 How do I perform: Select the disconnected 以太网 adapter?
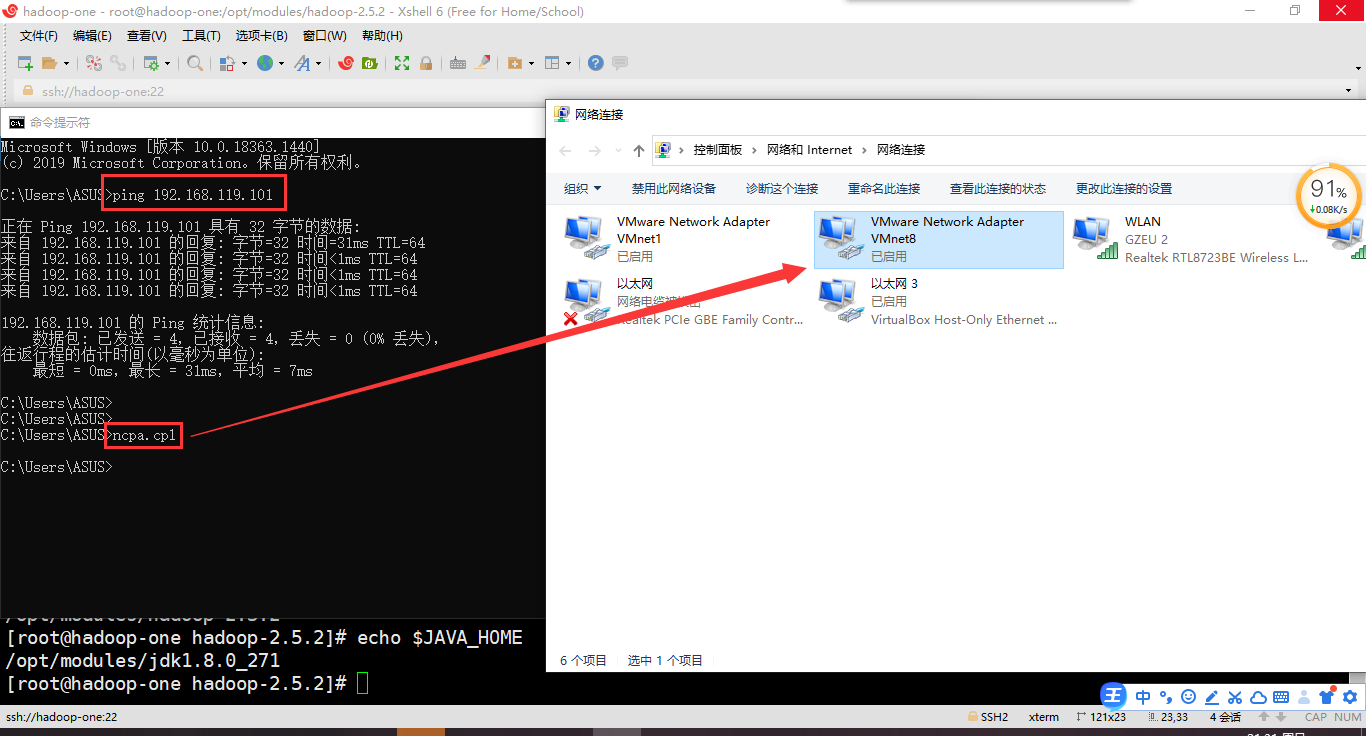(x=684, y=301)
